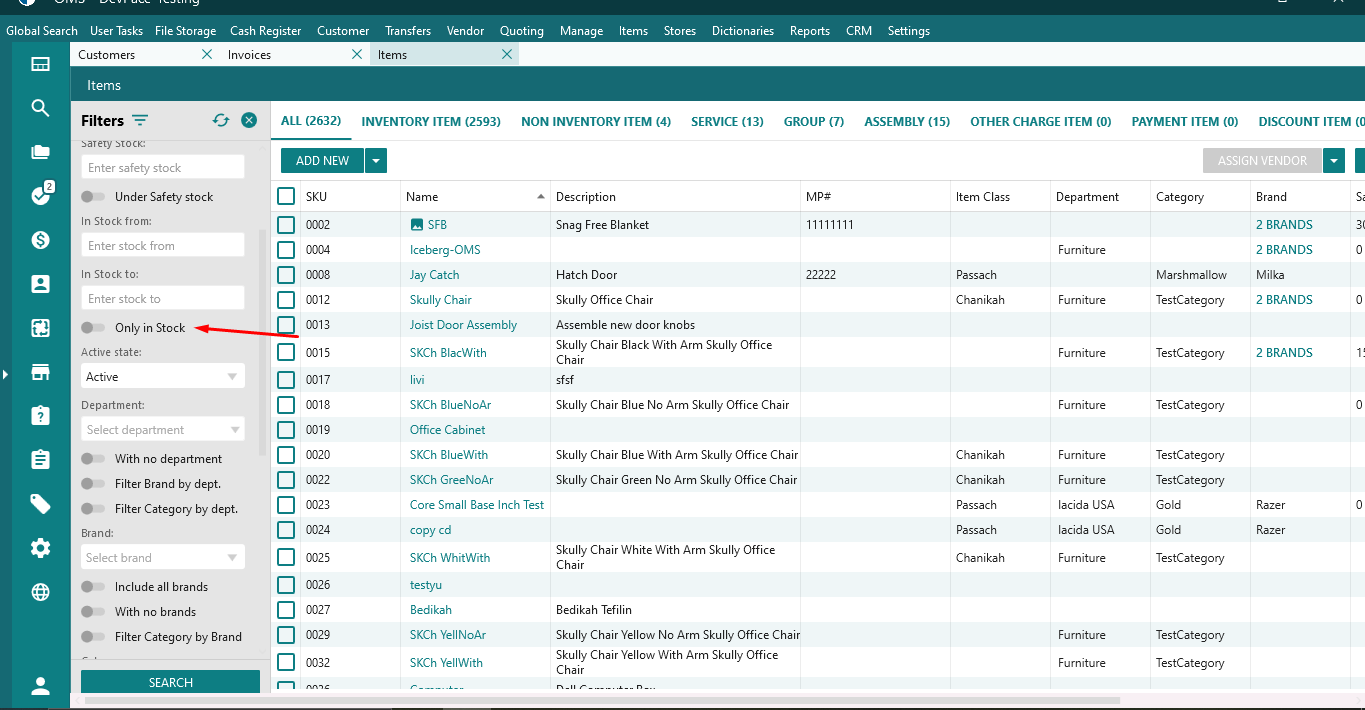The image size is (1365, 710).
Task: Switch to the ASSEMBLY (15) tab
Action: (906, 122)
